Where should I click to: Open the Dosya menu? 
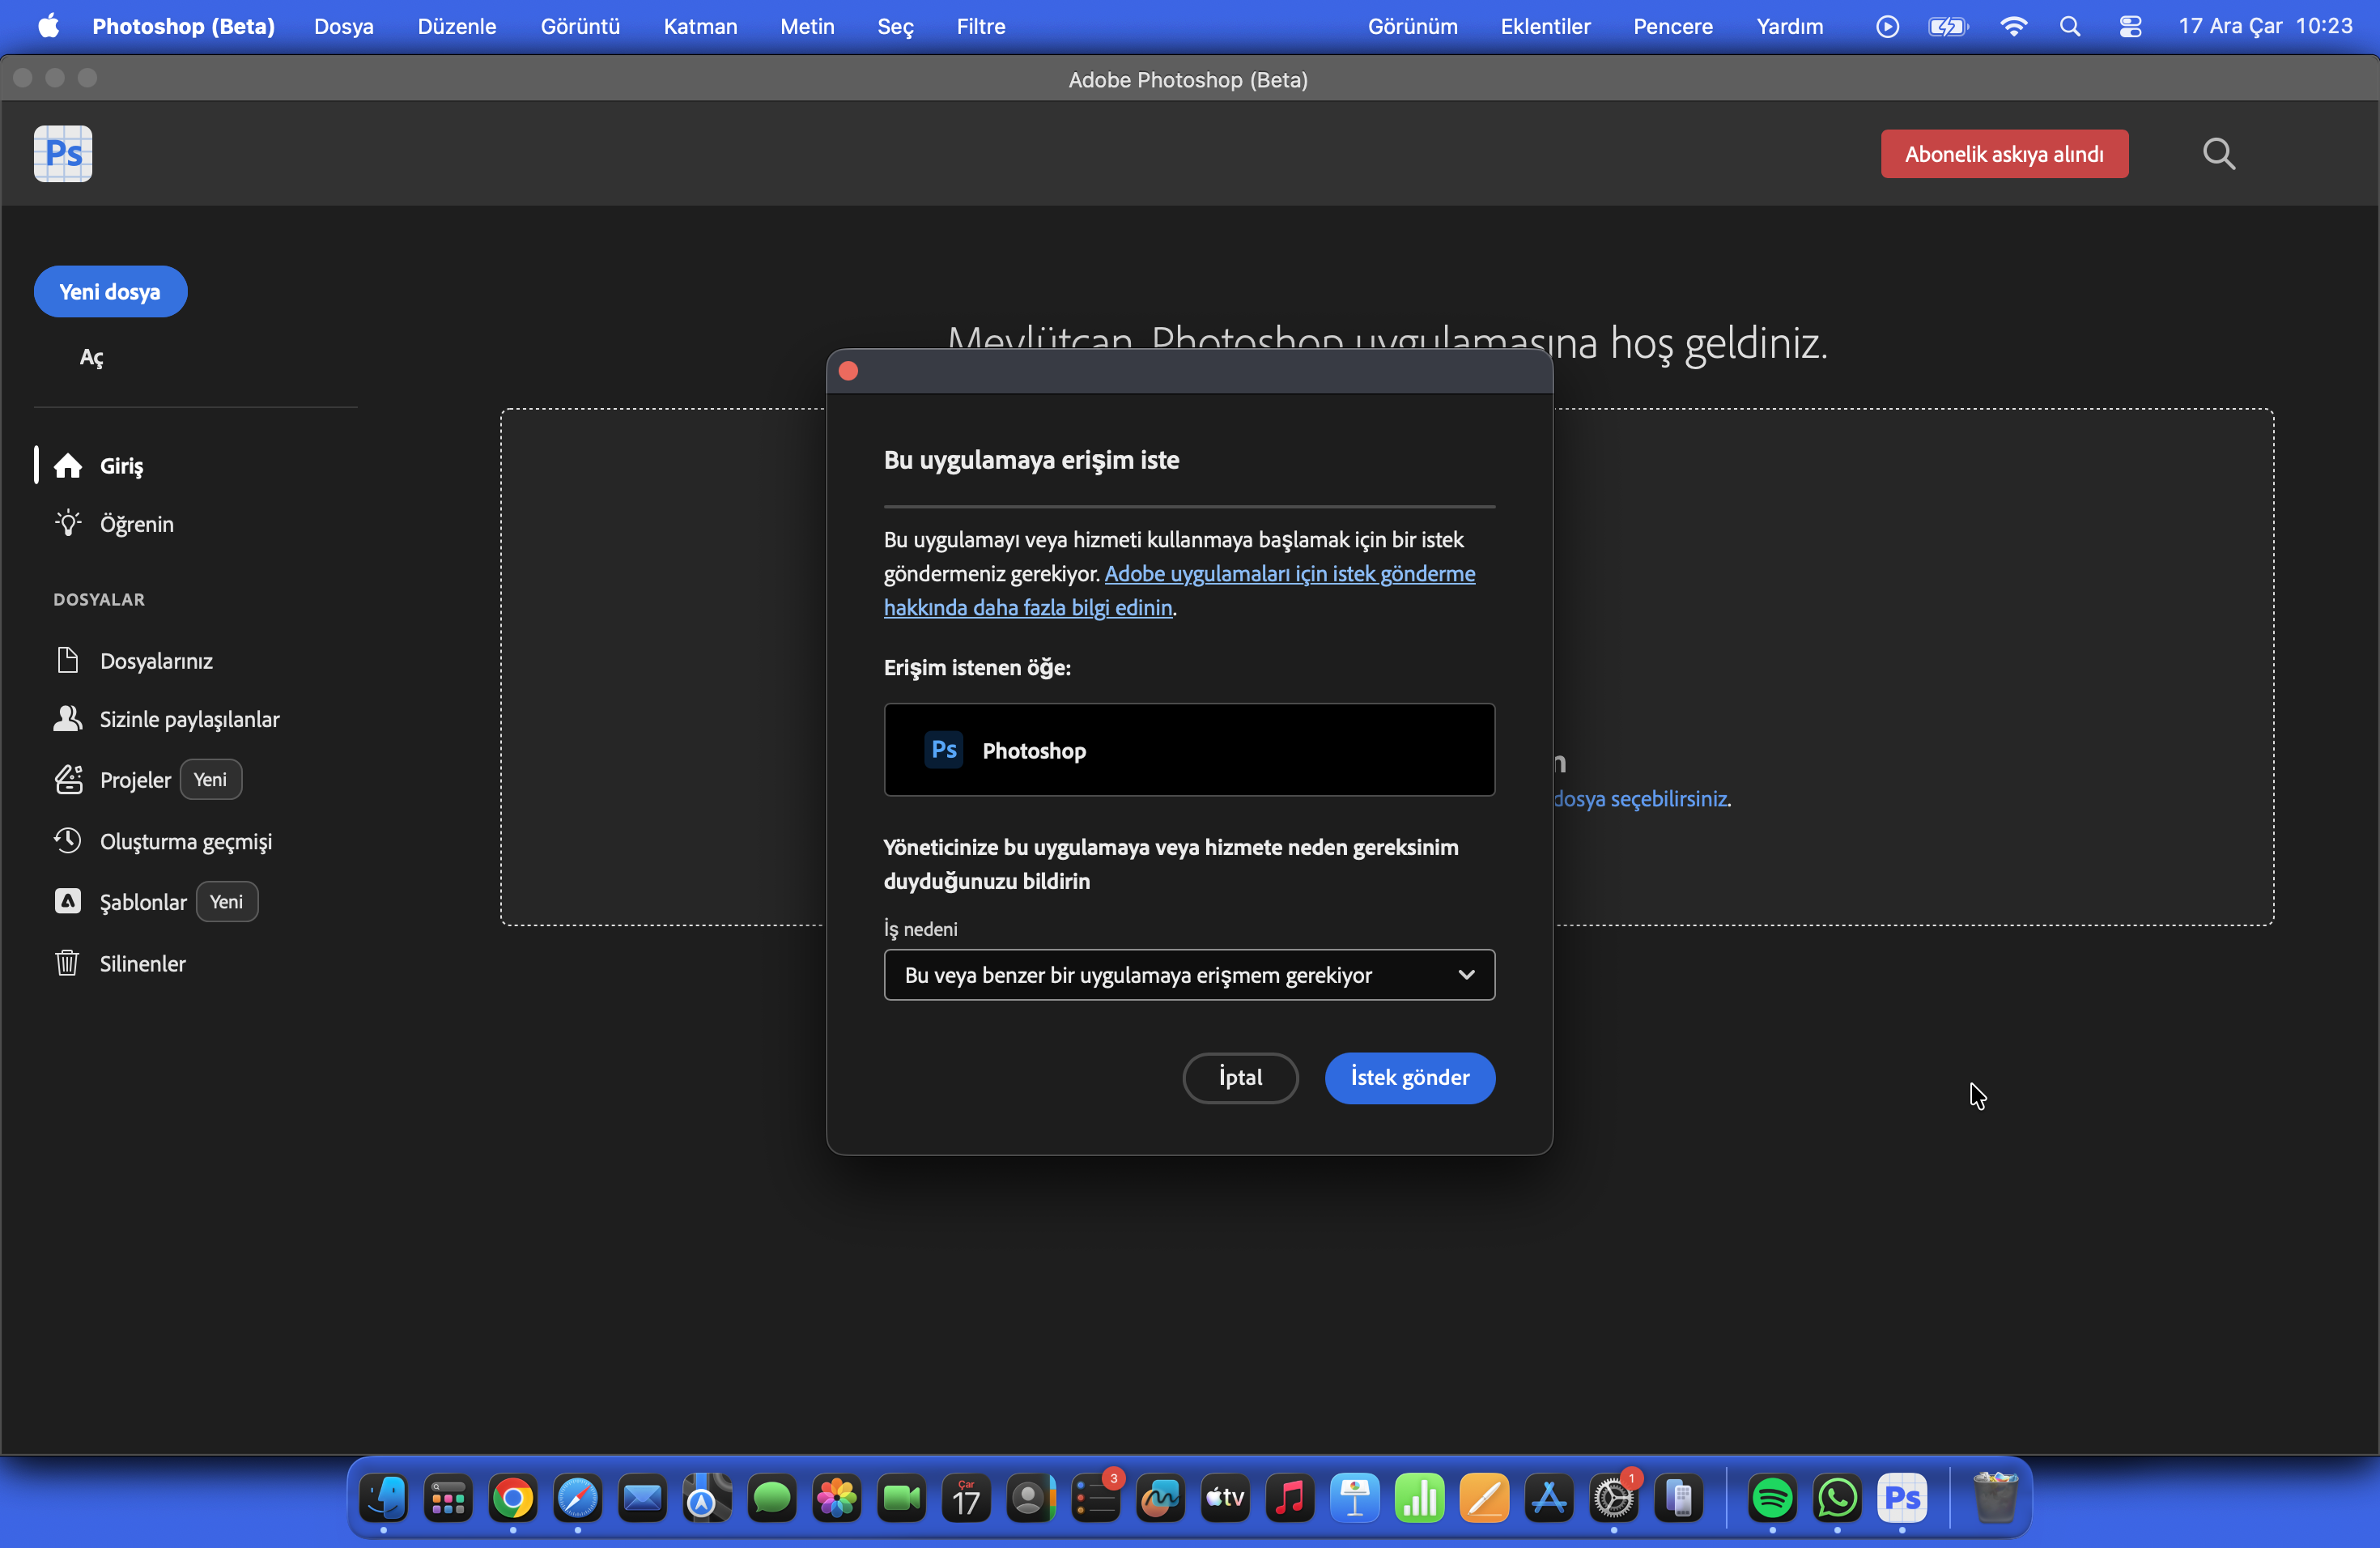coord(343,26)
